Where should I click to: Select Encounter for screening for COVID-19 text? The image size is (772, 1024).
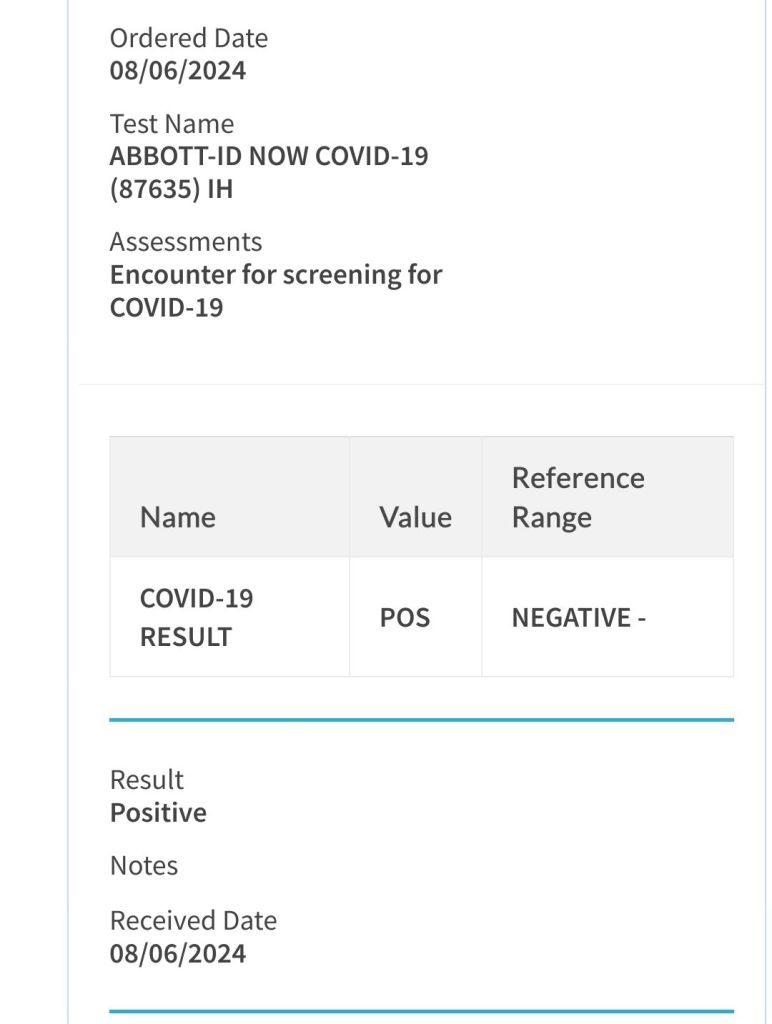(275, 290)
